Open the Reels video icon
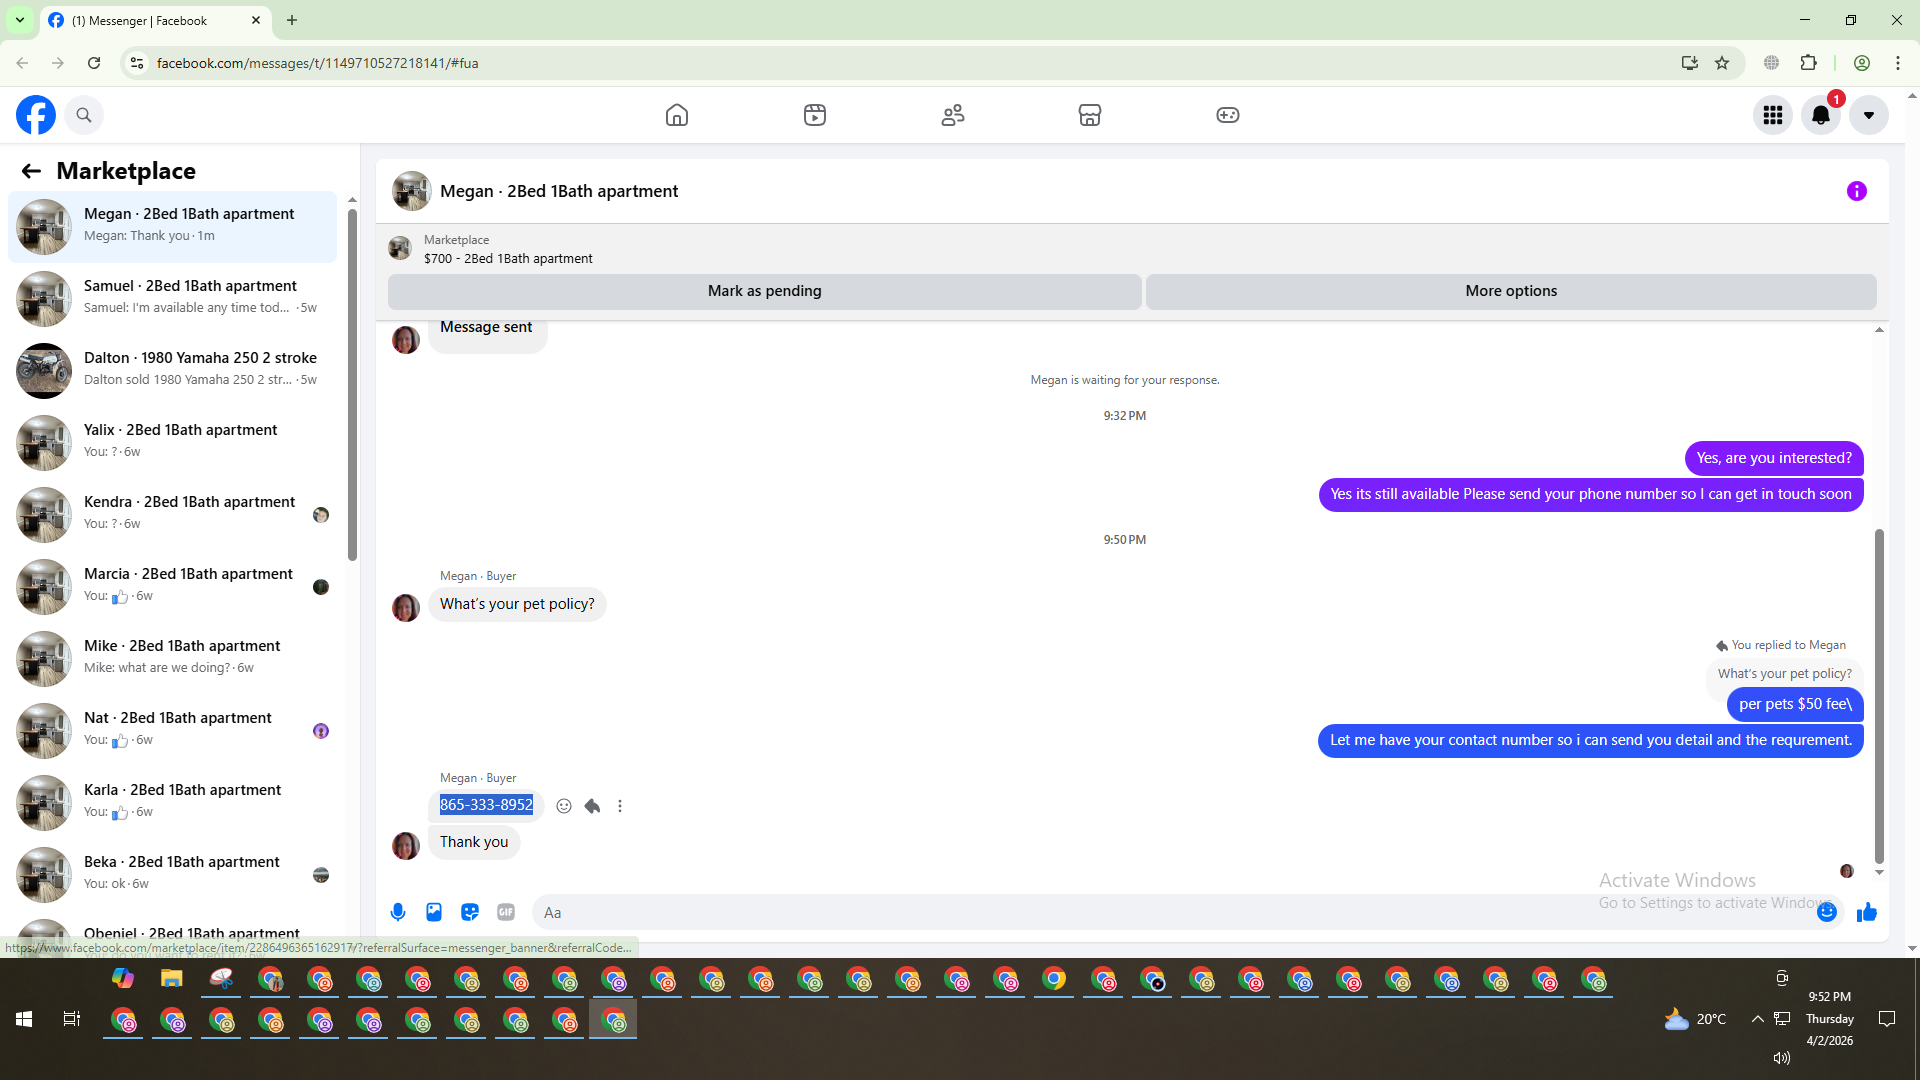The width and height of the screenshot is (1920, 1080). (815, 115)
